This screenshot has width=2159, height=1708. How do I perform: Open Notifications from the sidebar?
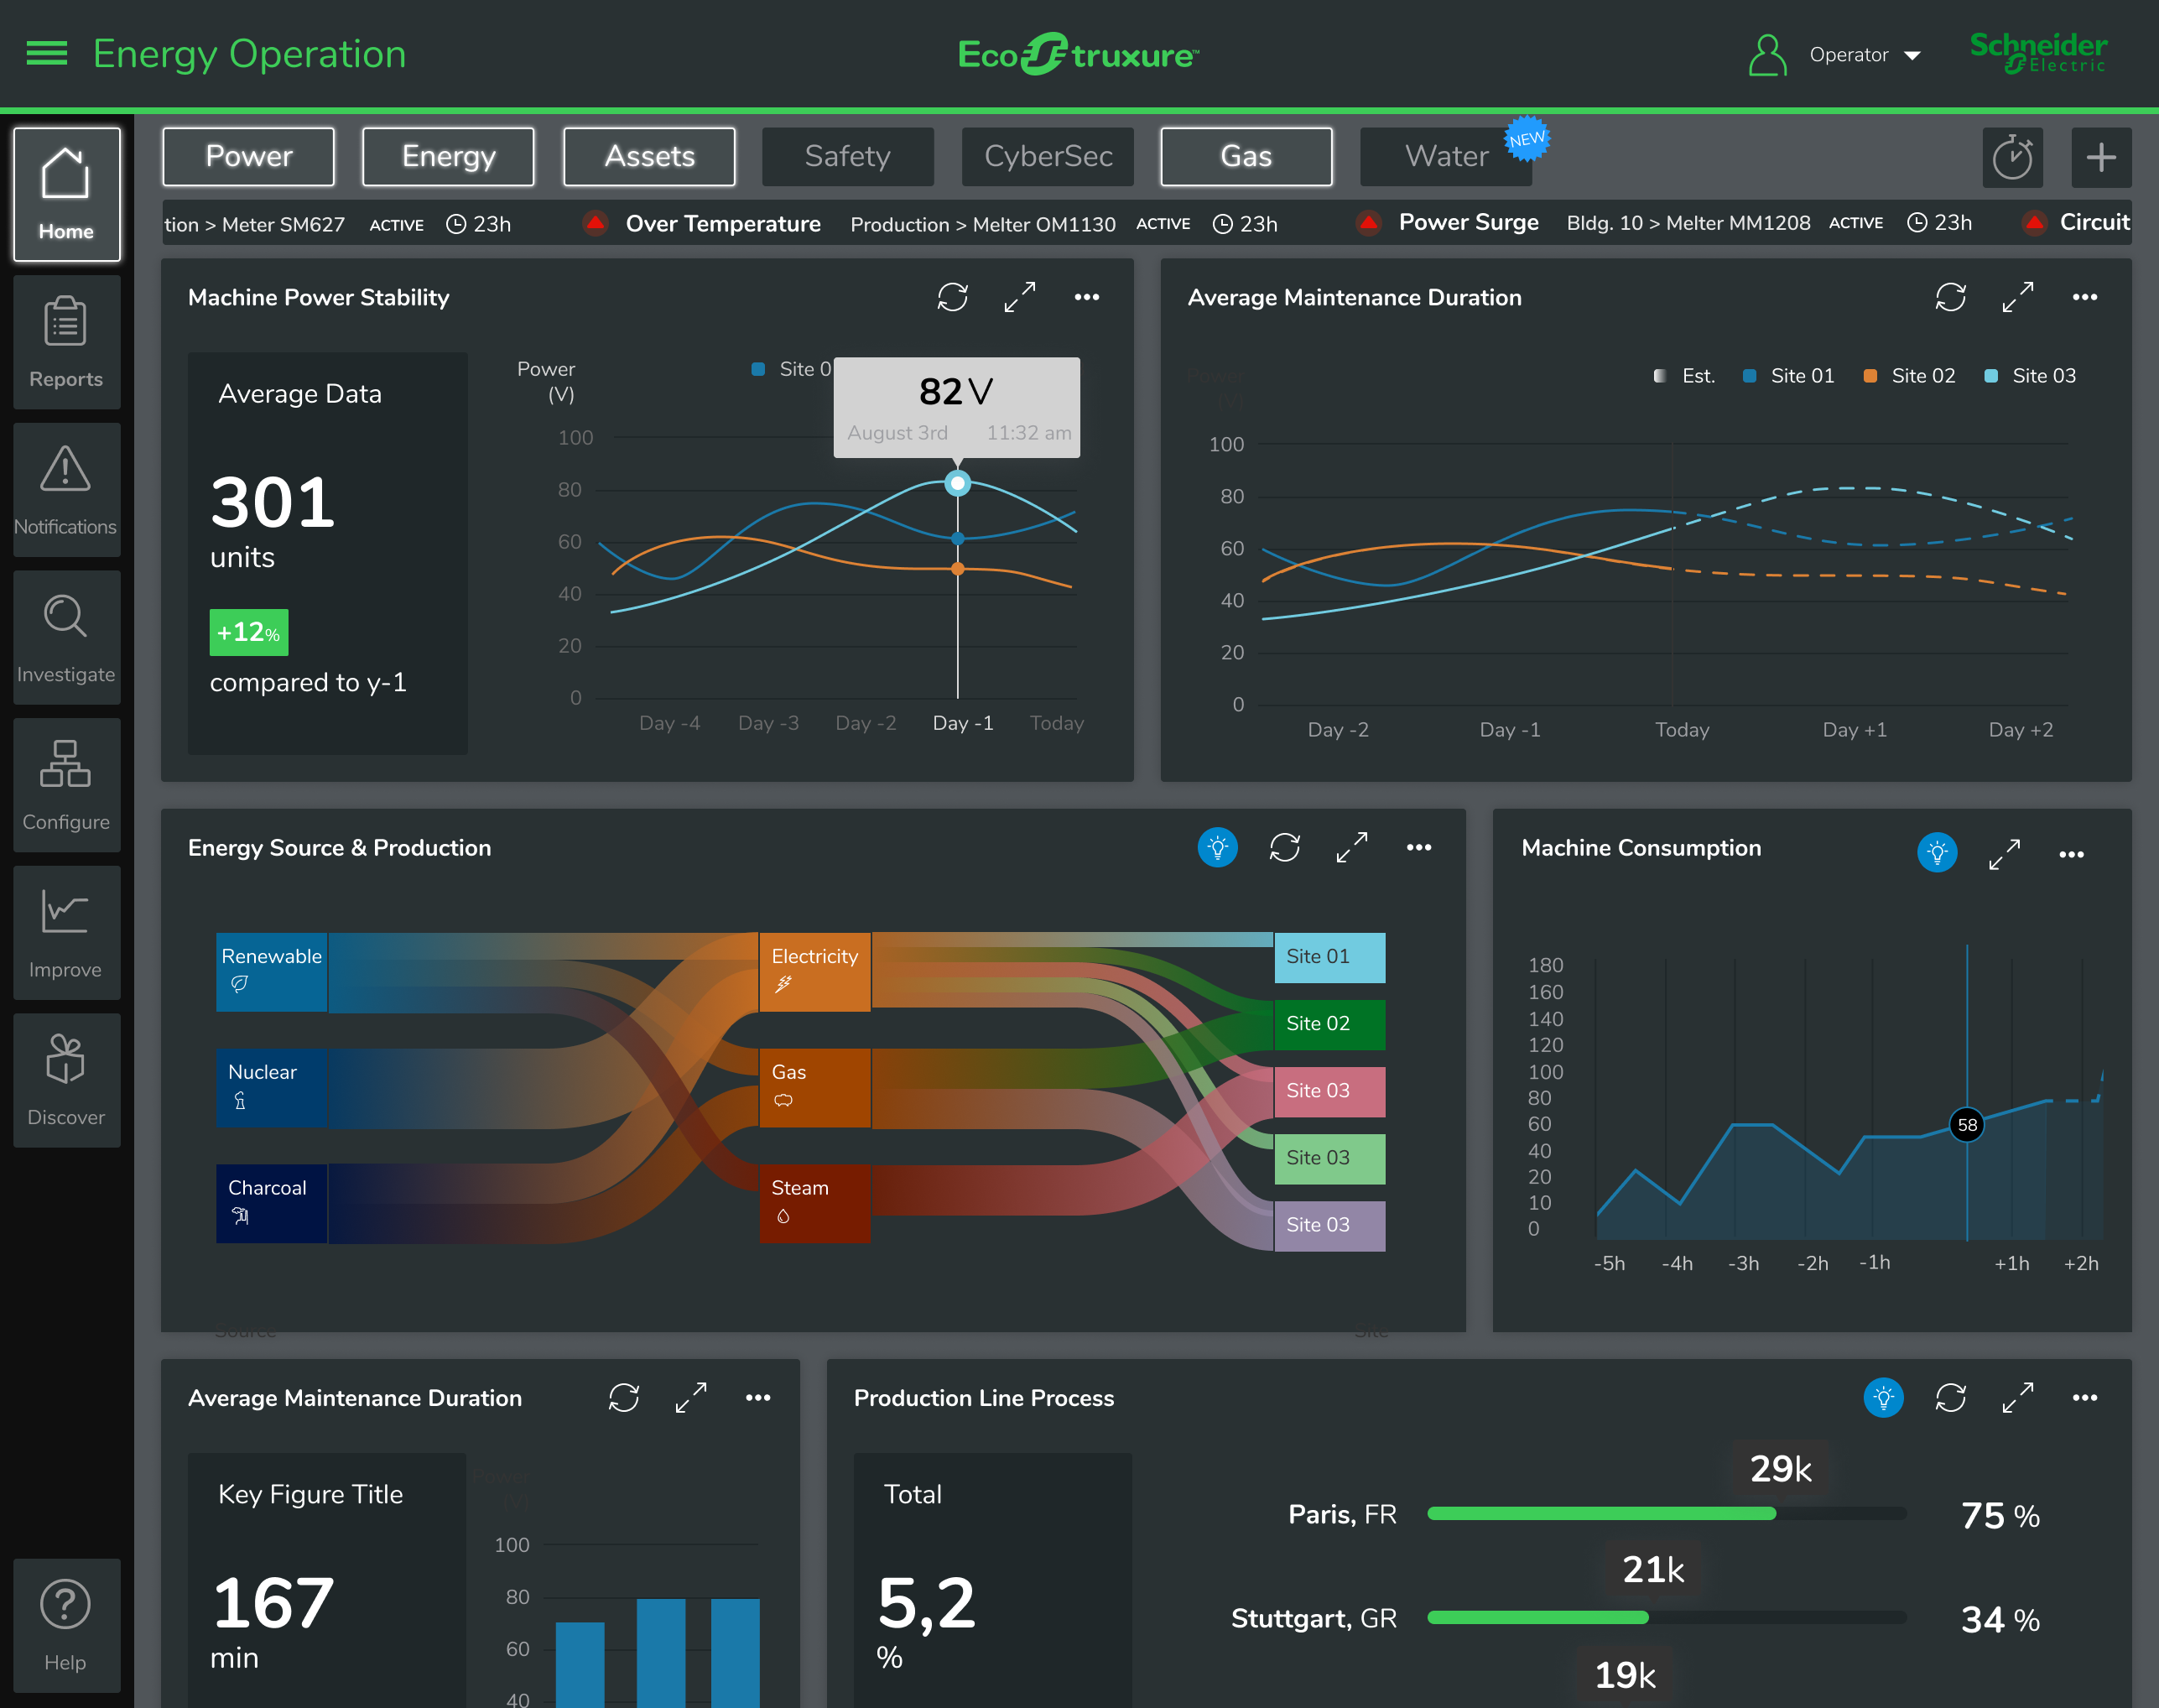pos(66,490)
